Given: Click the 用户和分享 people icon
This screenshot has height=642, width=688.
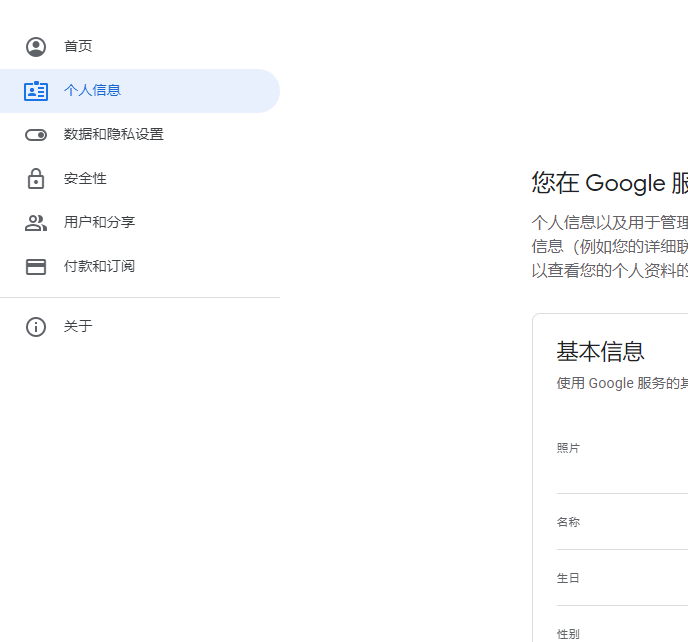Looking at the screenshot, I should point(36,223).
